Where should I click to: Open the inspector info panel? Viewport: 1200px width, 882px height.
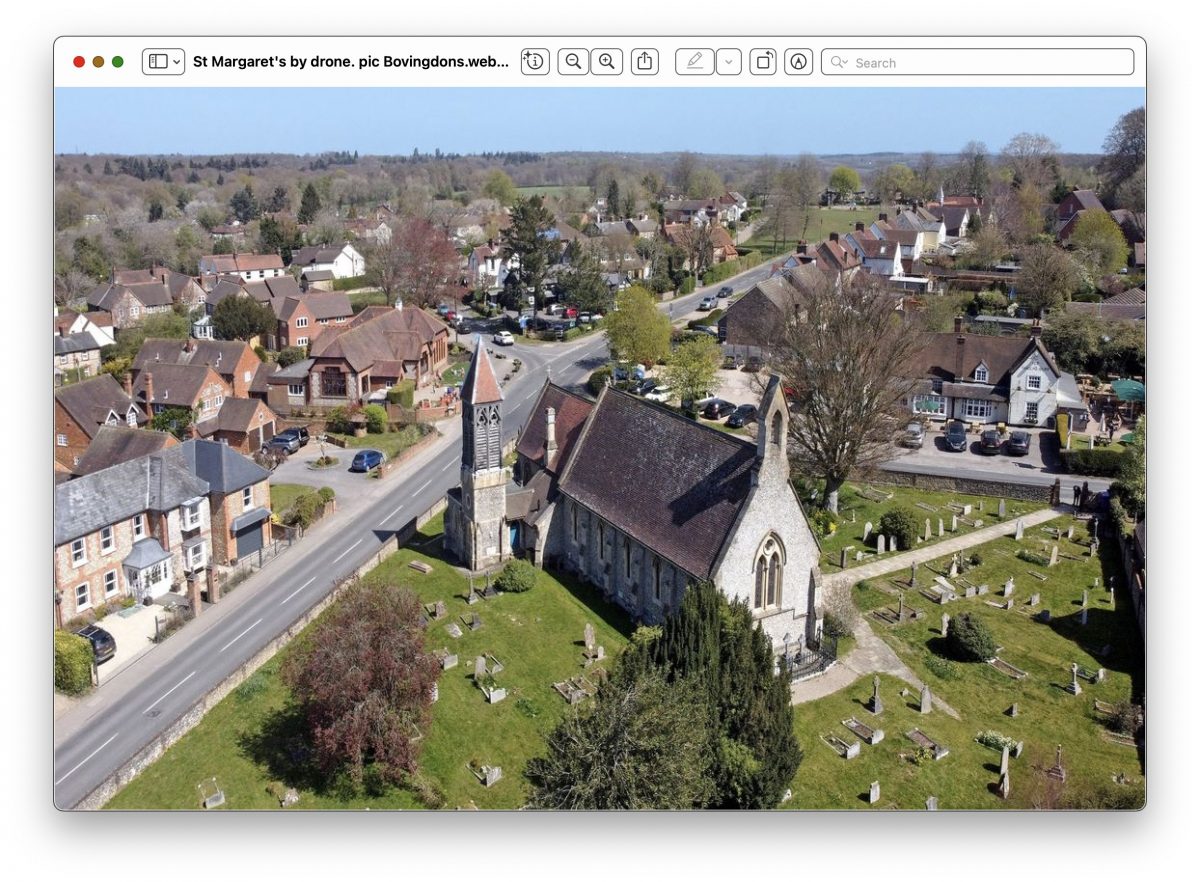coord(535,62)
